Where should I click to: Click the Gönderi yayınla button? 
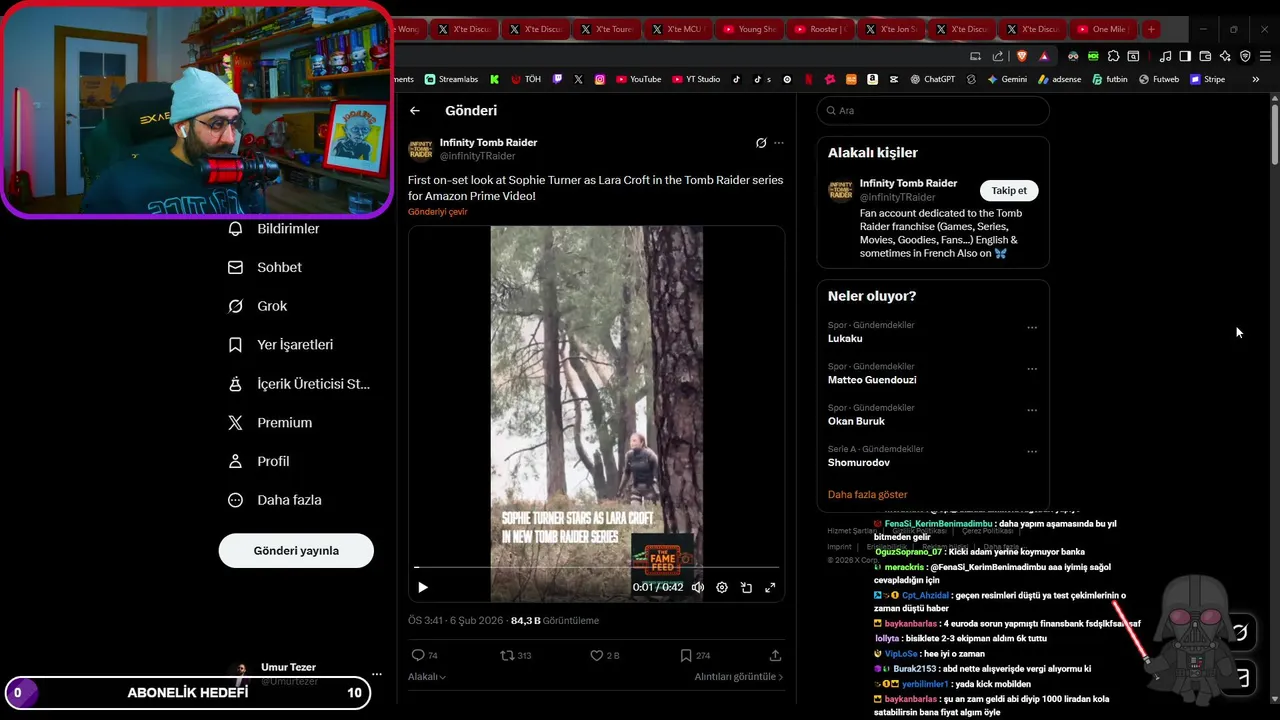coord(296,551)
